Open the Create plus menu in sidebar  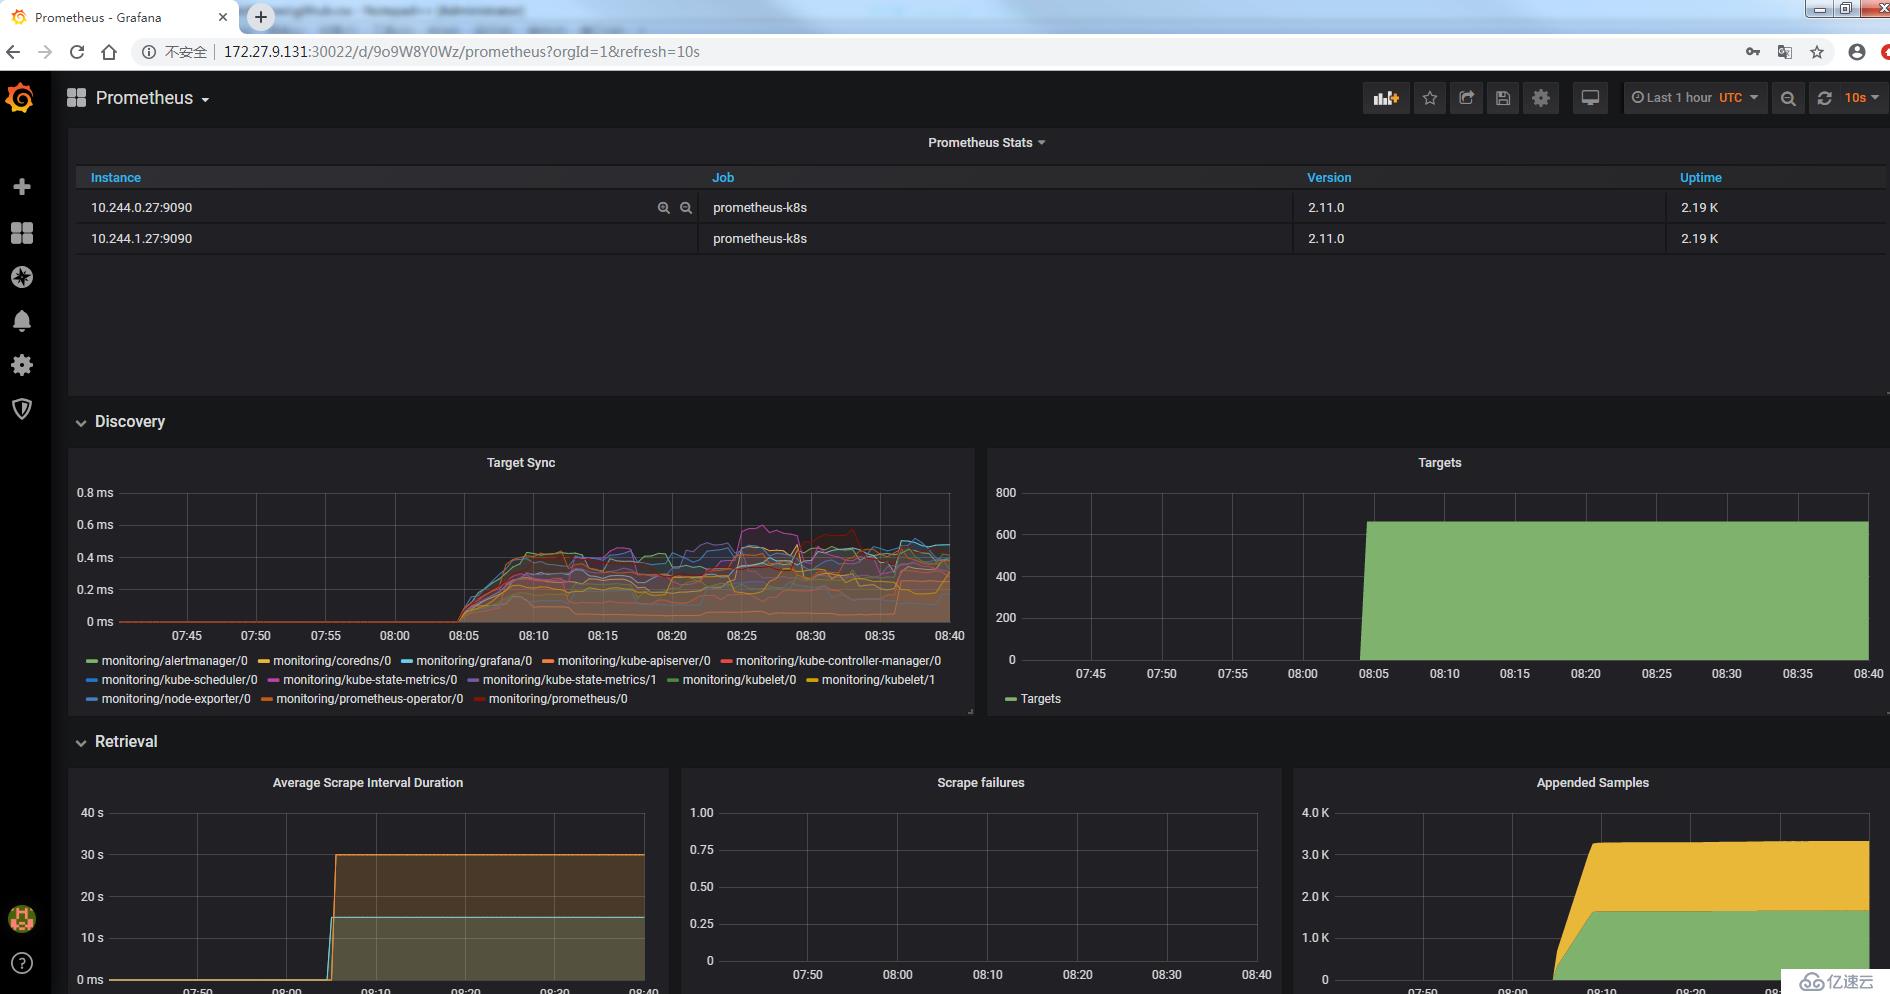(22, 187)
